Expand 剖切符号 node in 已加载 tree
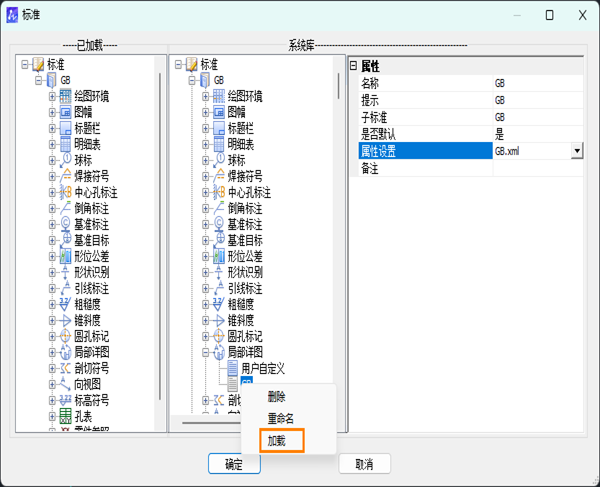This screenshot has width=600, height=487. (x=52, y=368)
